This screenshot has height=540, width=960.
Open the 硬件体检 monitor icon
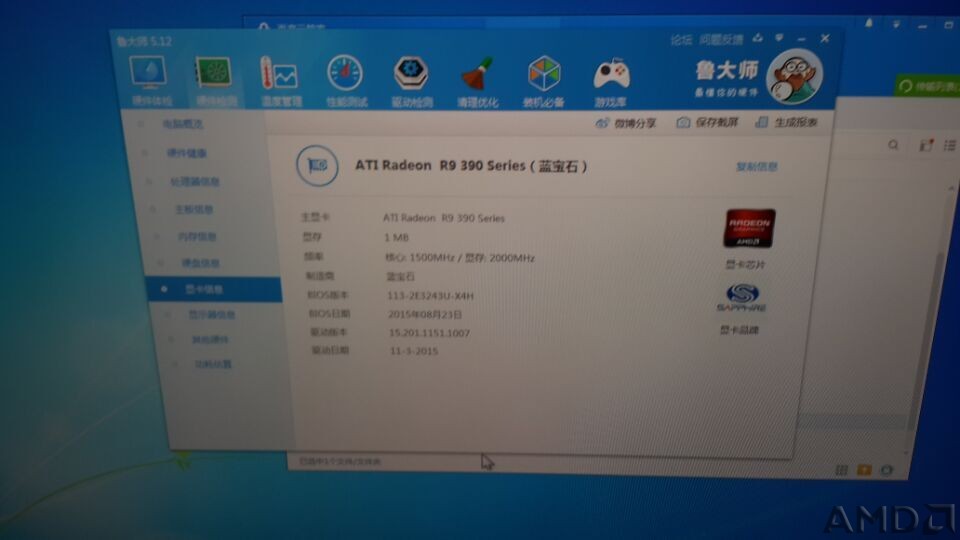148,73
